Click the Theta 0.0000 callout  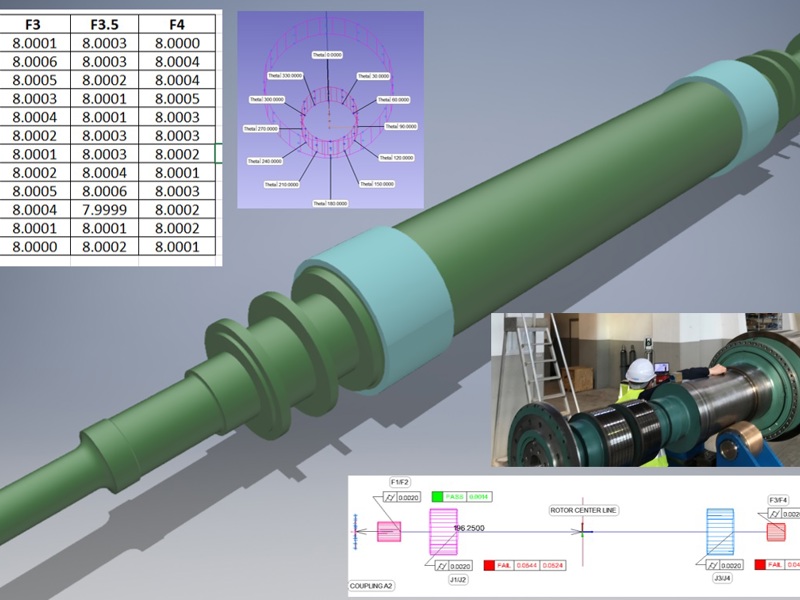pyautogui.click(x=328, y=53)
